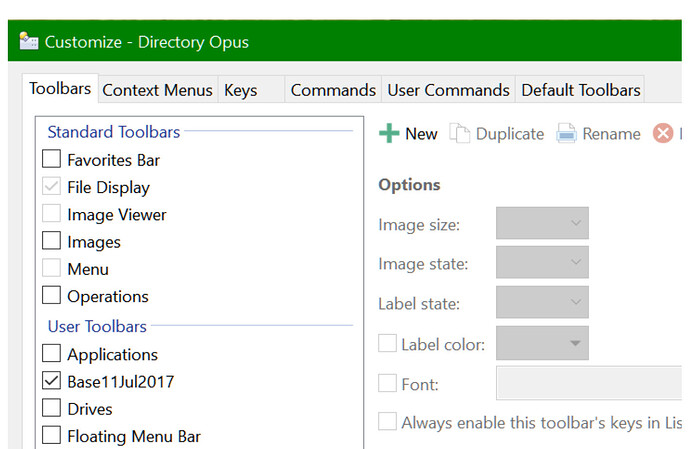Select the Favorites Bar list entry
Viewport: 690px width, 449px height.
point(114,160)
